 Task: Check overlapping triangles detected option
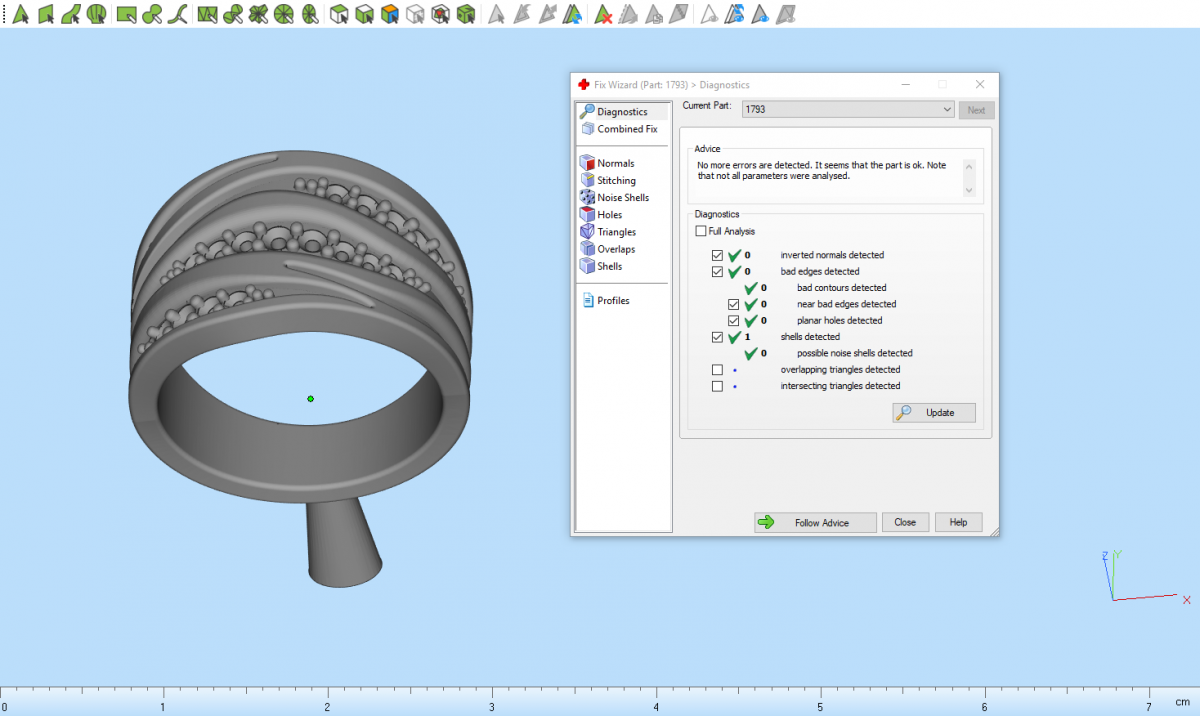pyautogui.click(x=717, y=370)
